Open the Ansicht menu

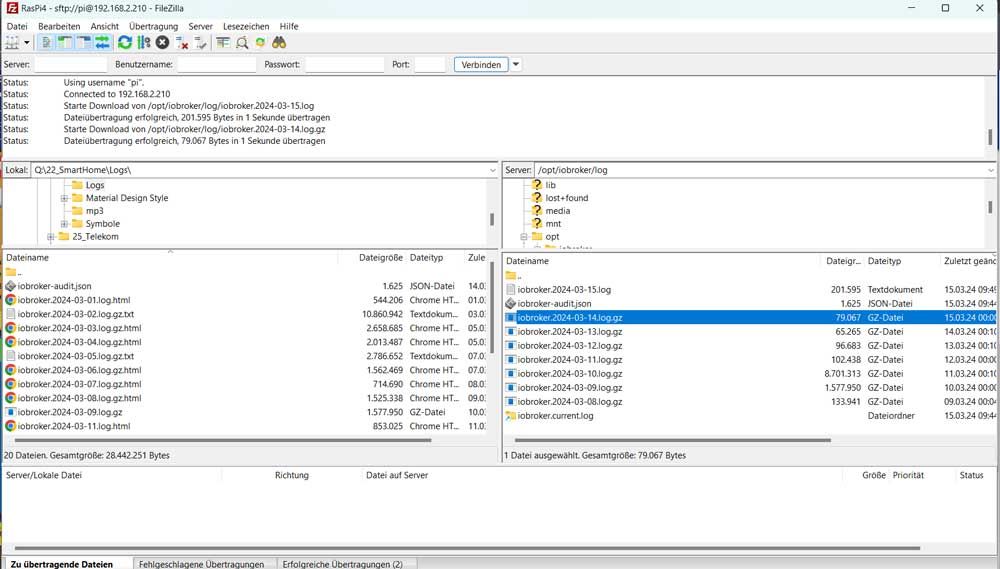105,26
